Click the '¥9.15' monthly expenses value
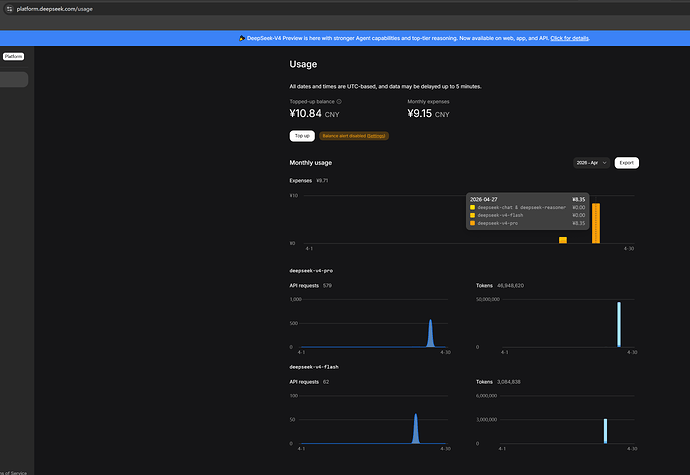The image size is (690, 475). (x=419, y=114)
